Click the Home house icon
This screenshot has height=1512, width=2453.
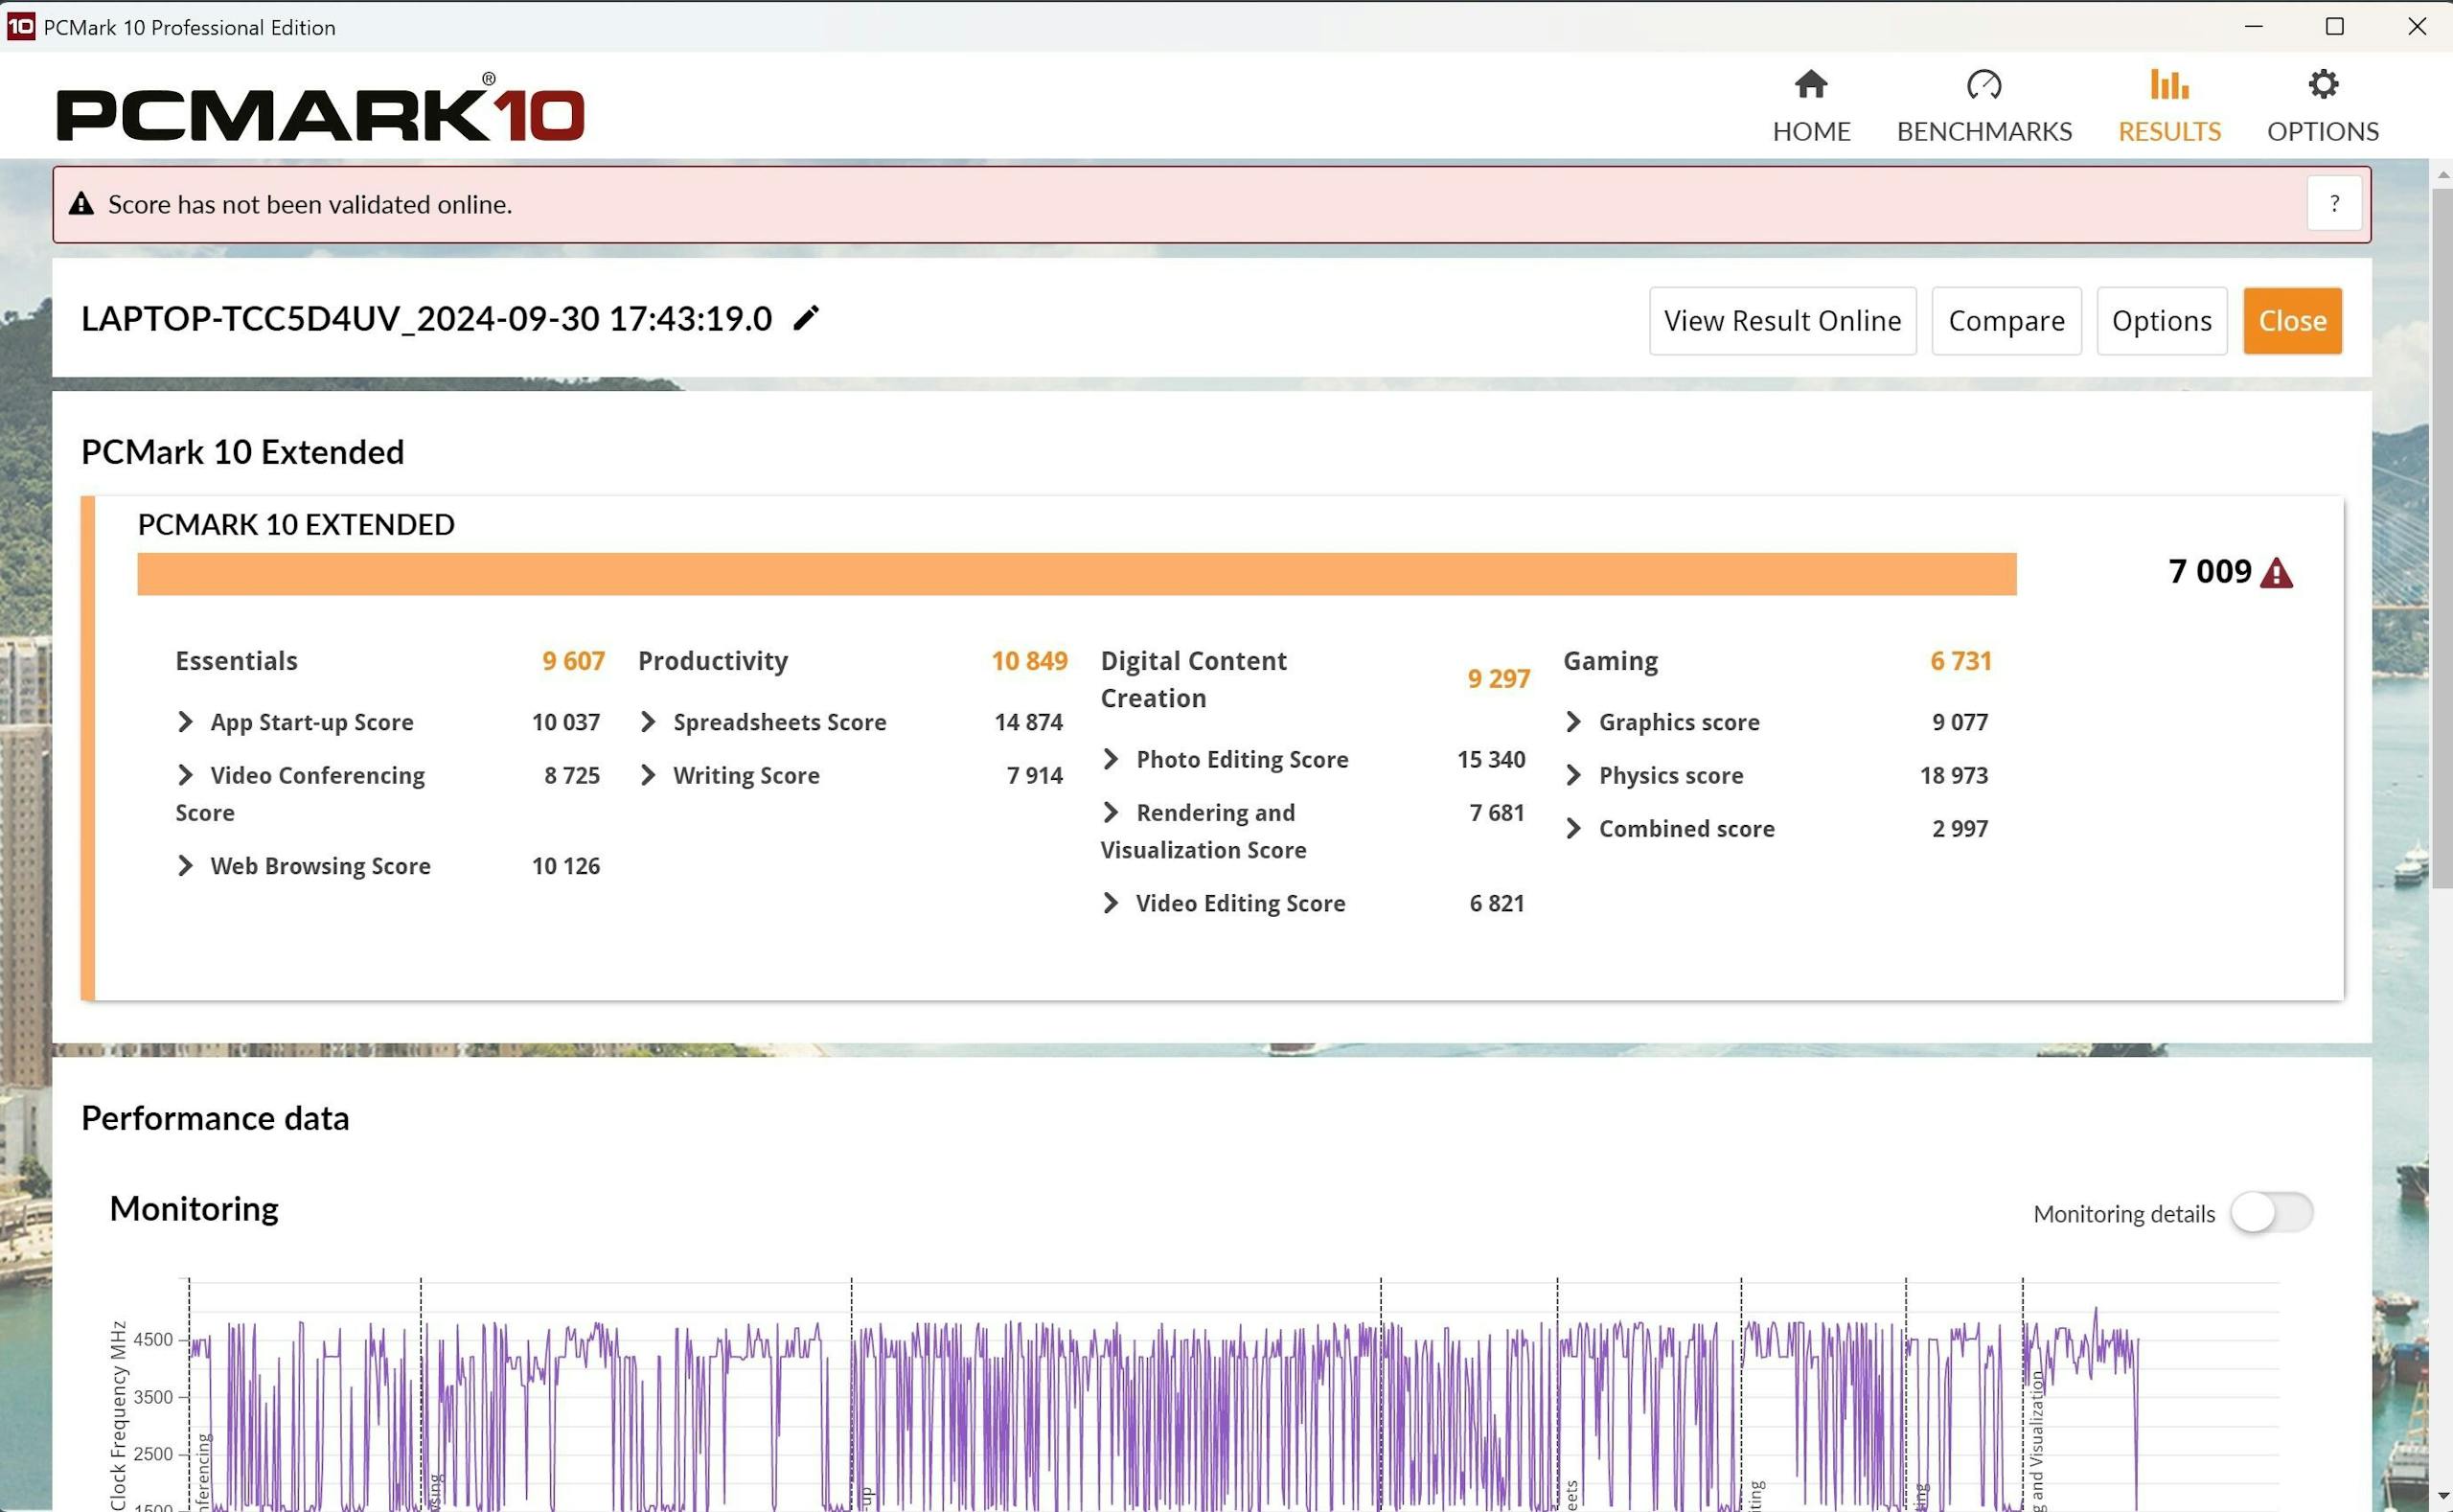[x=1811, y=84]
